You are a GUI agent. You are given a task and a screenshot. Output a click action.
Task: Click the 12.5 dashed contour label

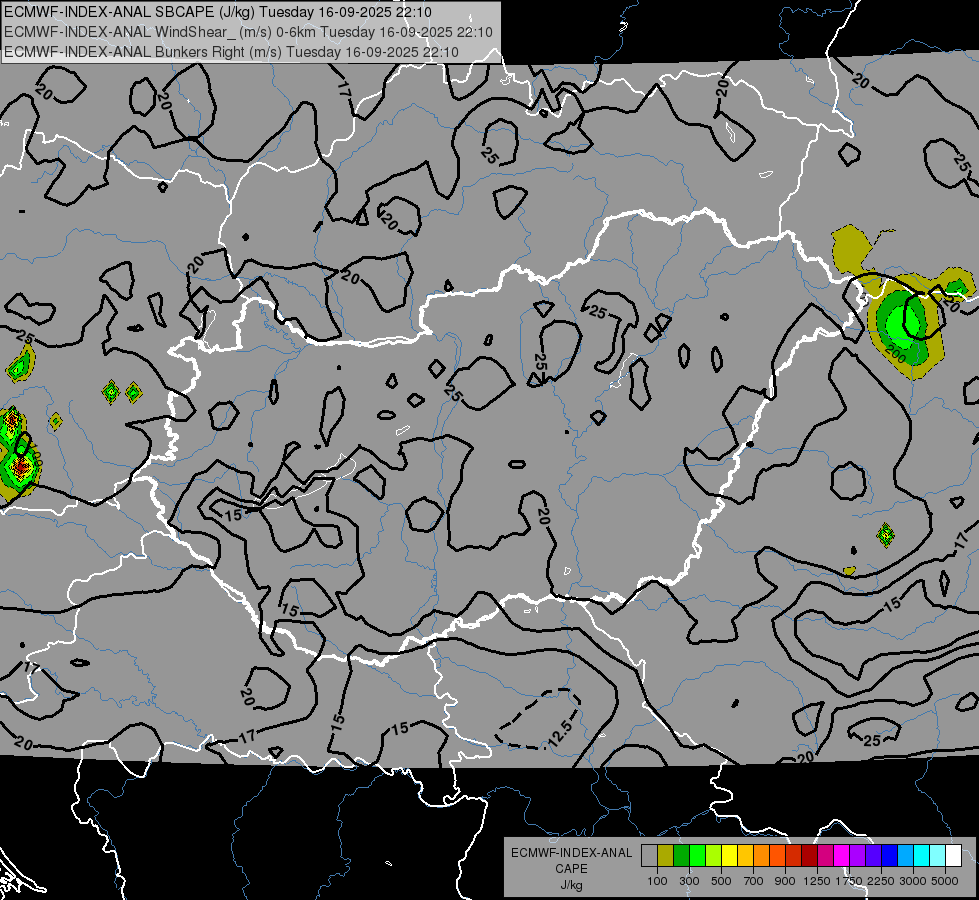pyautogui.click(x=559, y=734)
